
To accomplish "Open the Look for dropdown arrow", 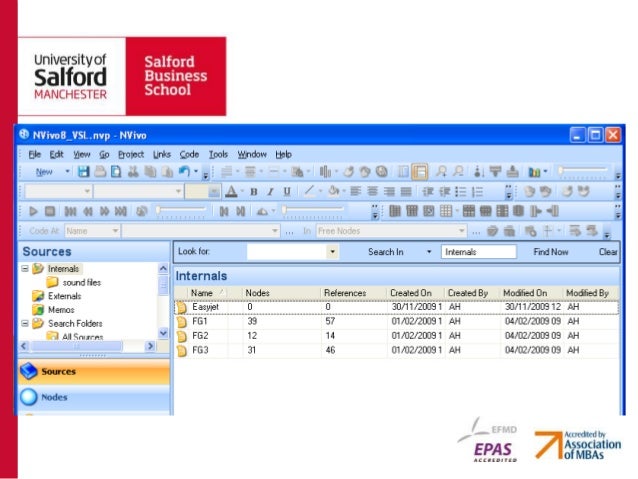I will click(332, 252).
